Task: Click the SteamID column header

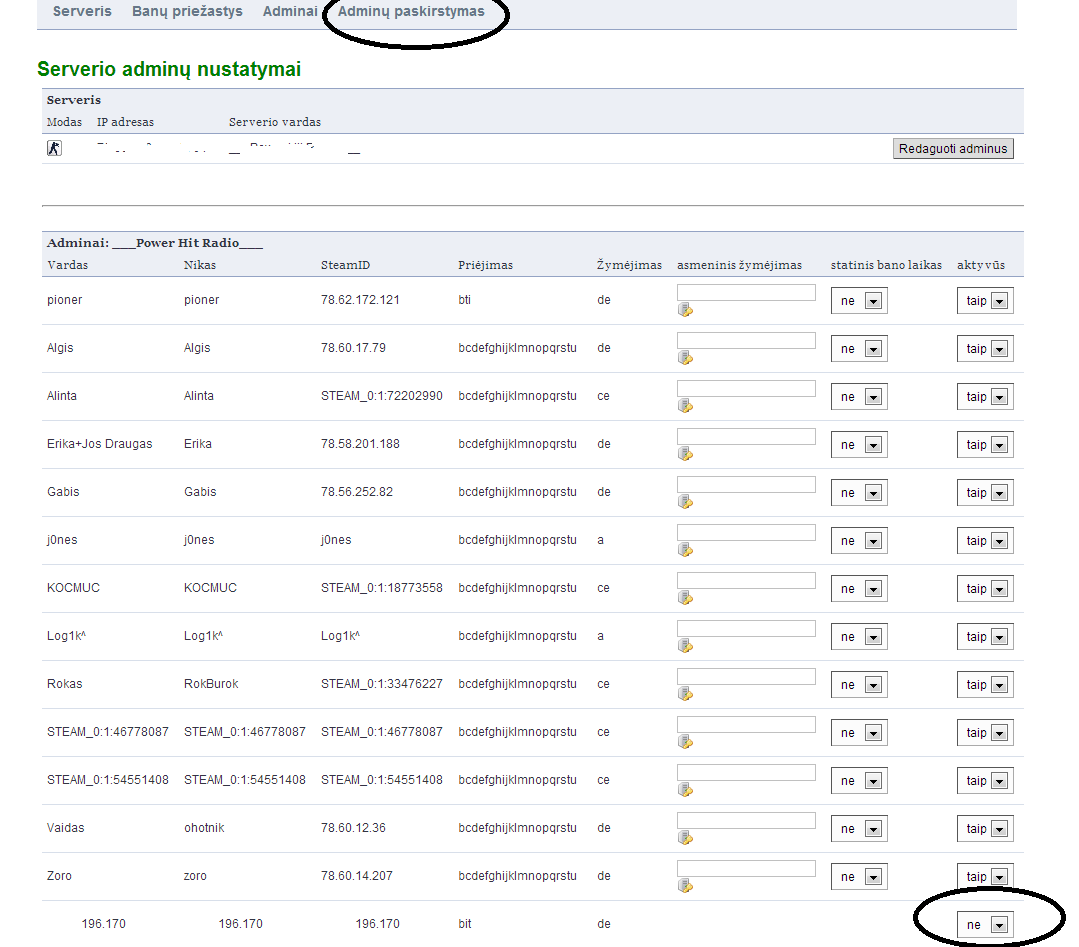Action: click(x=345, y=265)
